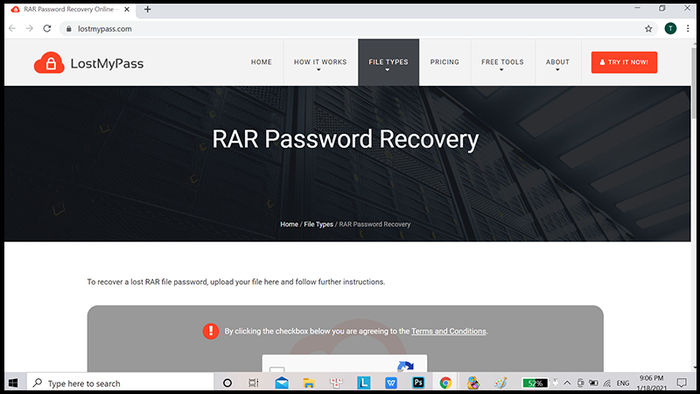Click the 52% battery indicator

coord(535,383)
